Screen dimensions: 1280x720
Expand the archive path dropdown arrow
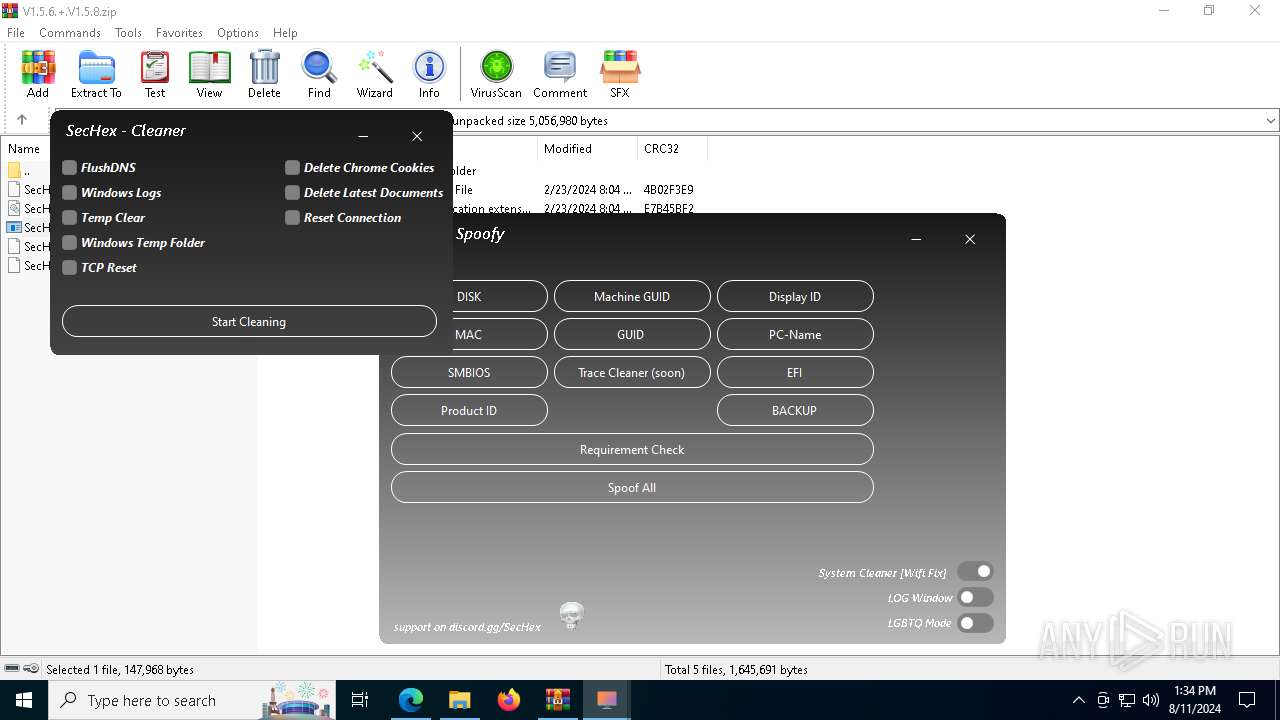pos(1270,121)
